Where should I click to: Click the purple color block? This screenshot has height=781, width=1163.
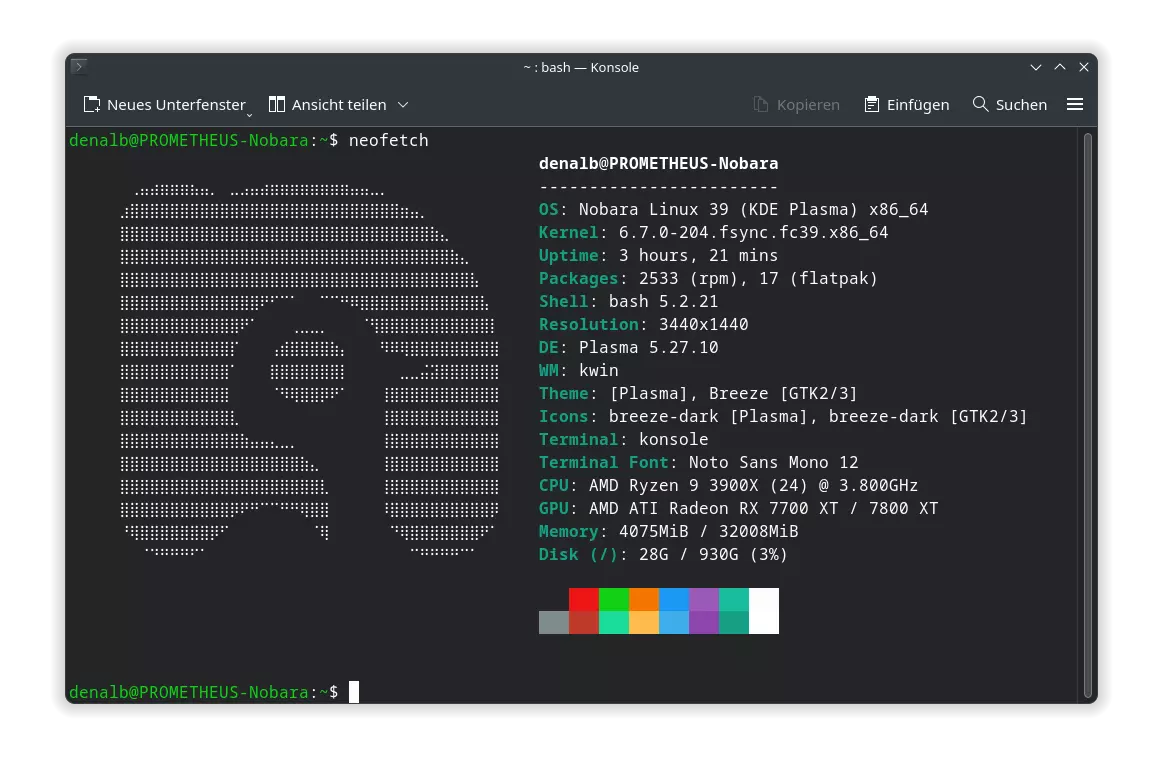click(704, 599)
